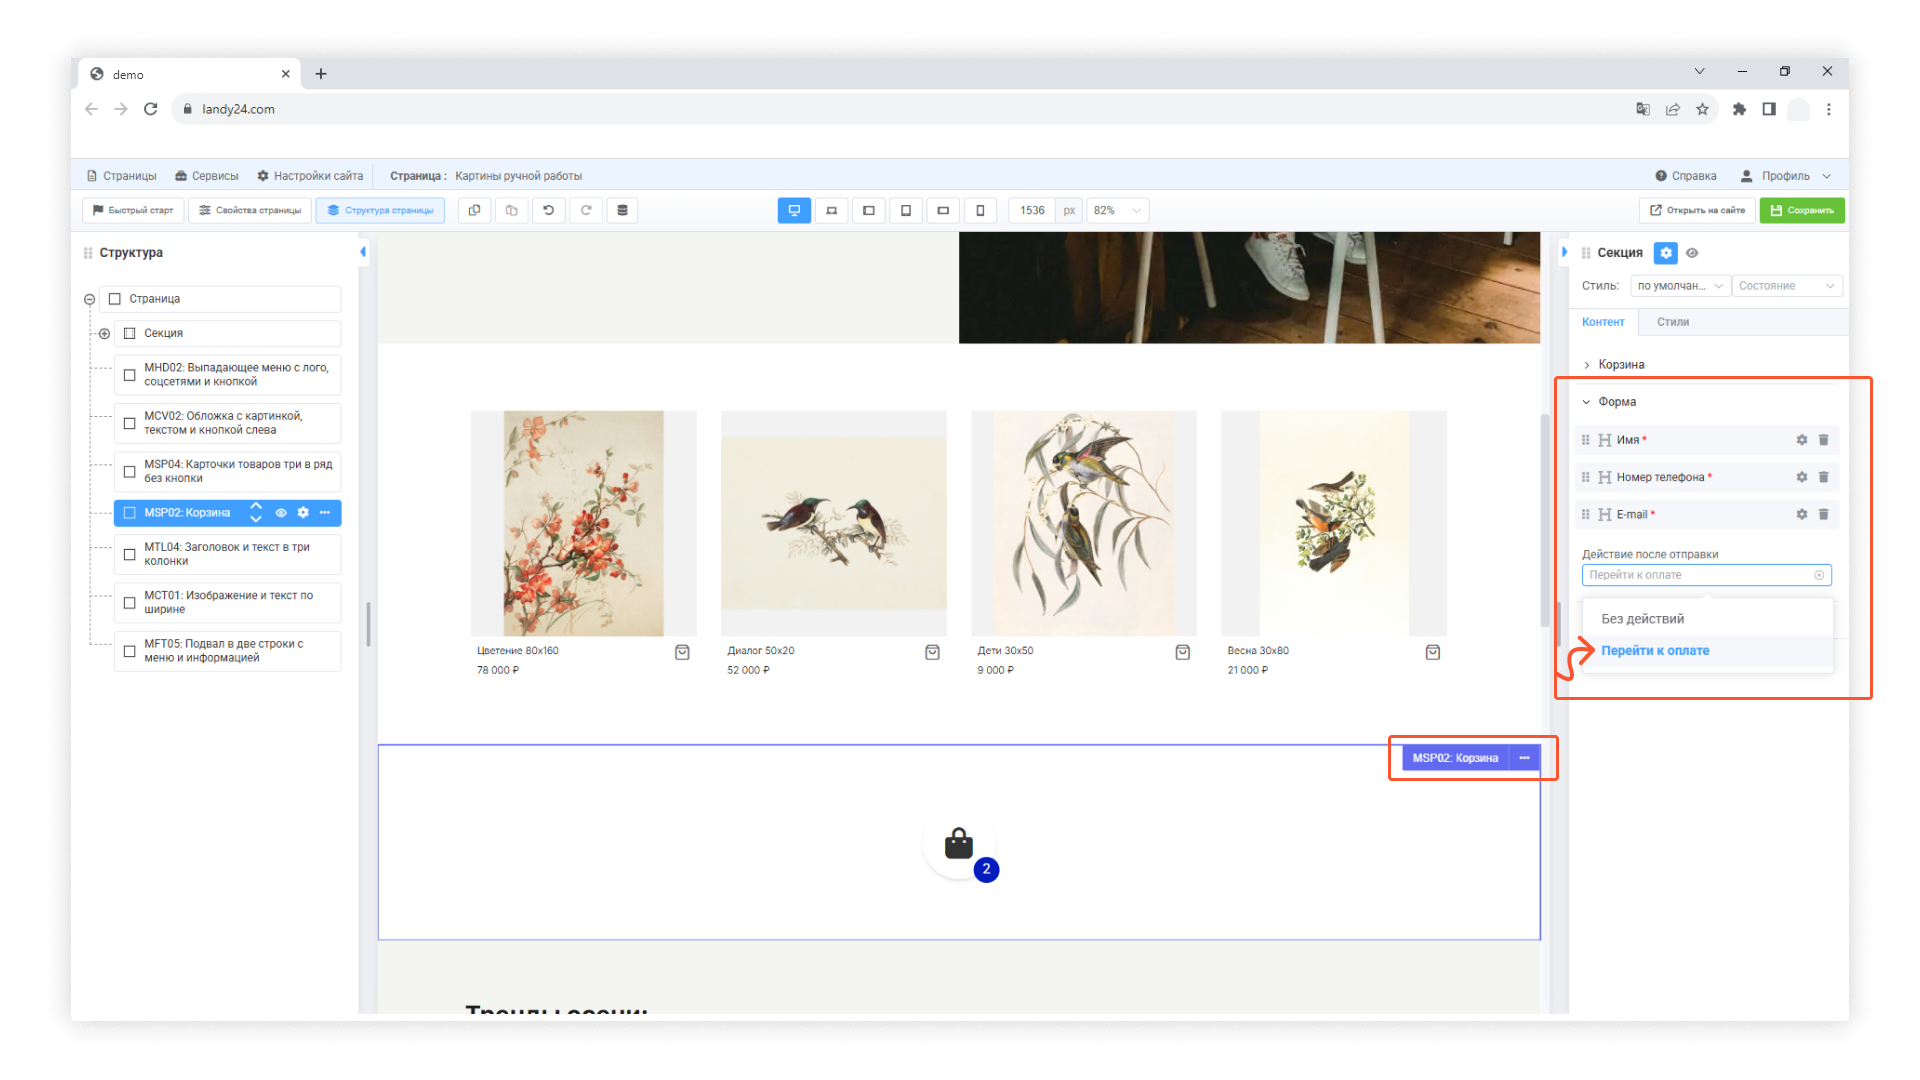Open Настройки сайта menu
The width and height of the screenshot is (1920, 1080).
click(310, 176)
